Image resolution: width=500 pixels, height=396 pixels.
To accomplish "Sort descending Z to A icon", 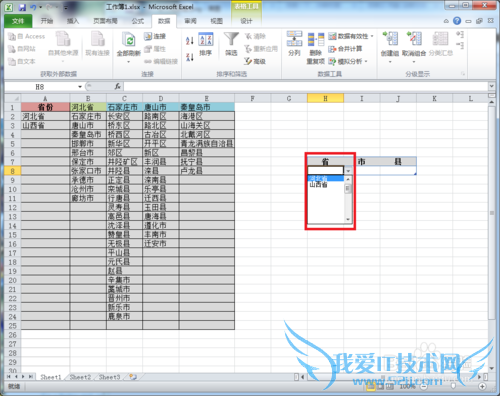I will point(190,57).
